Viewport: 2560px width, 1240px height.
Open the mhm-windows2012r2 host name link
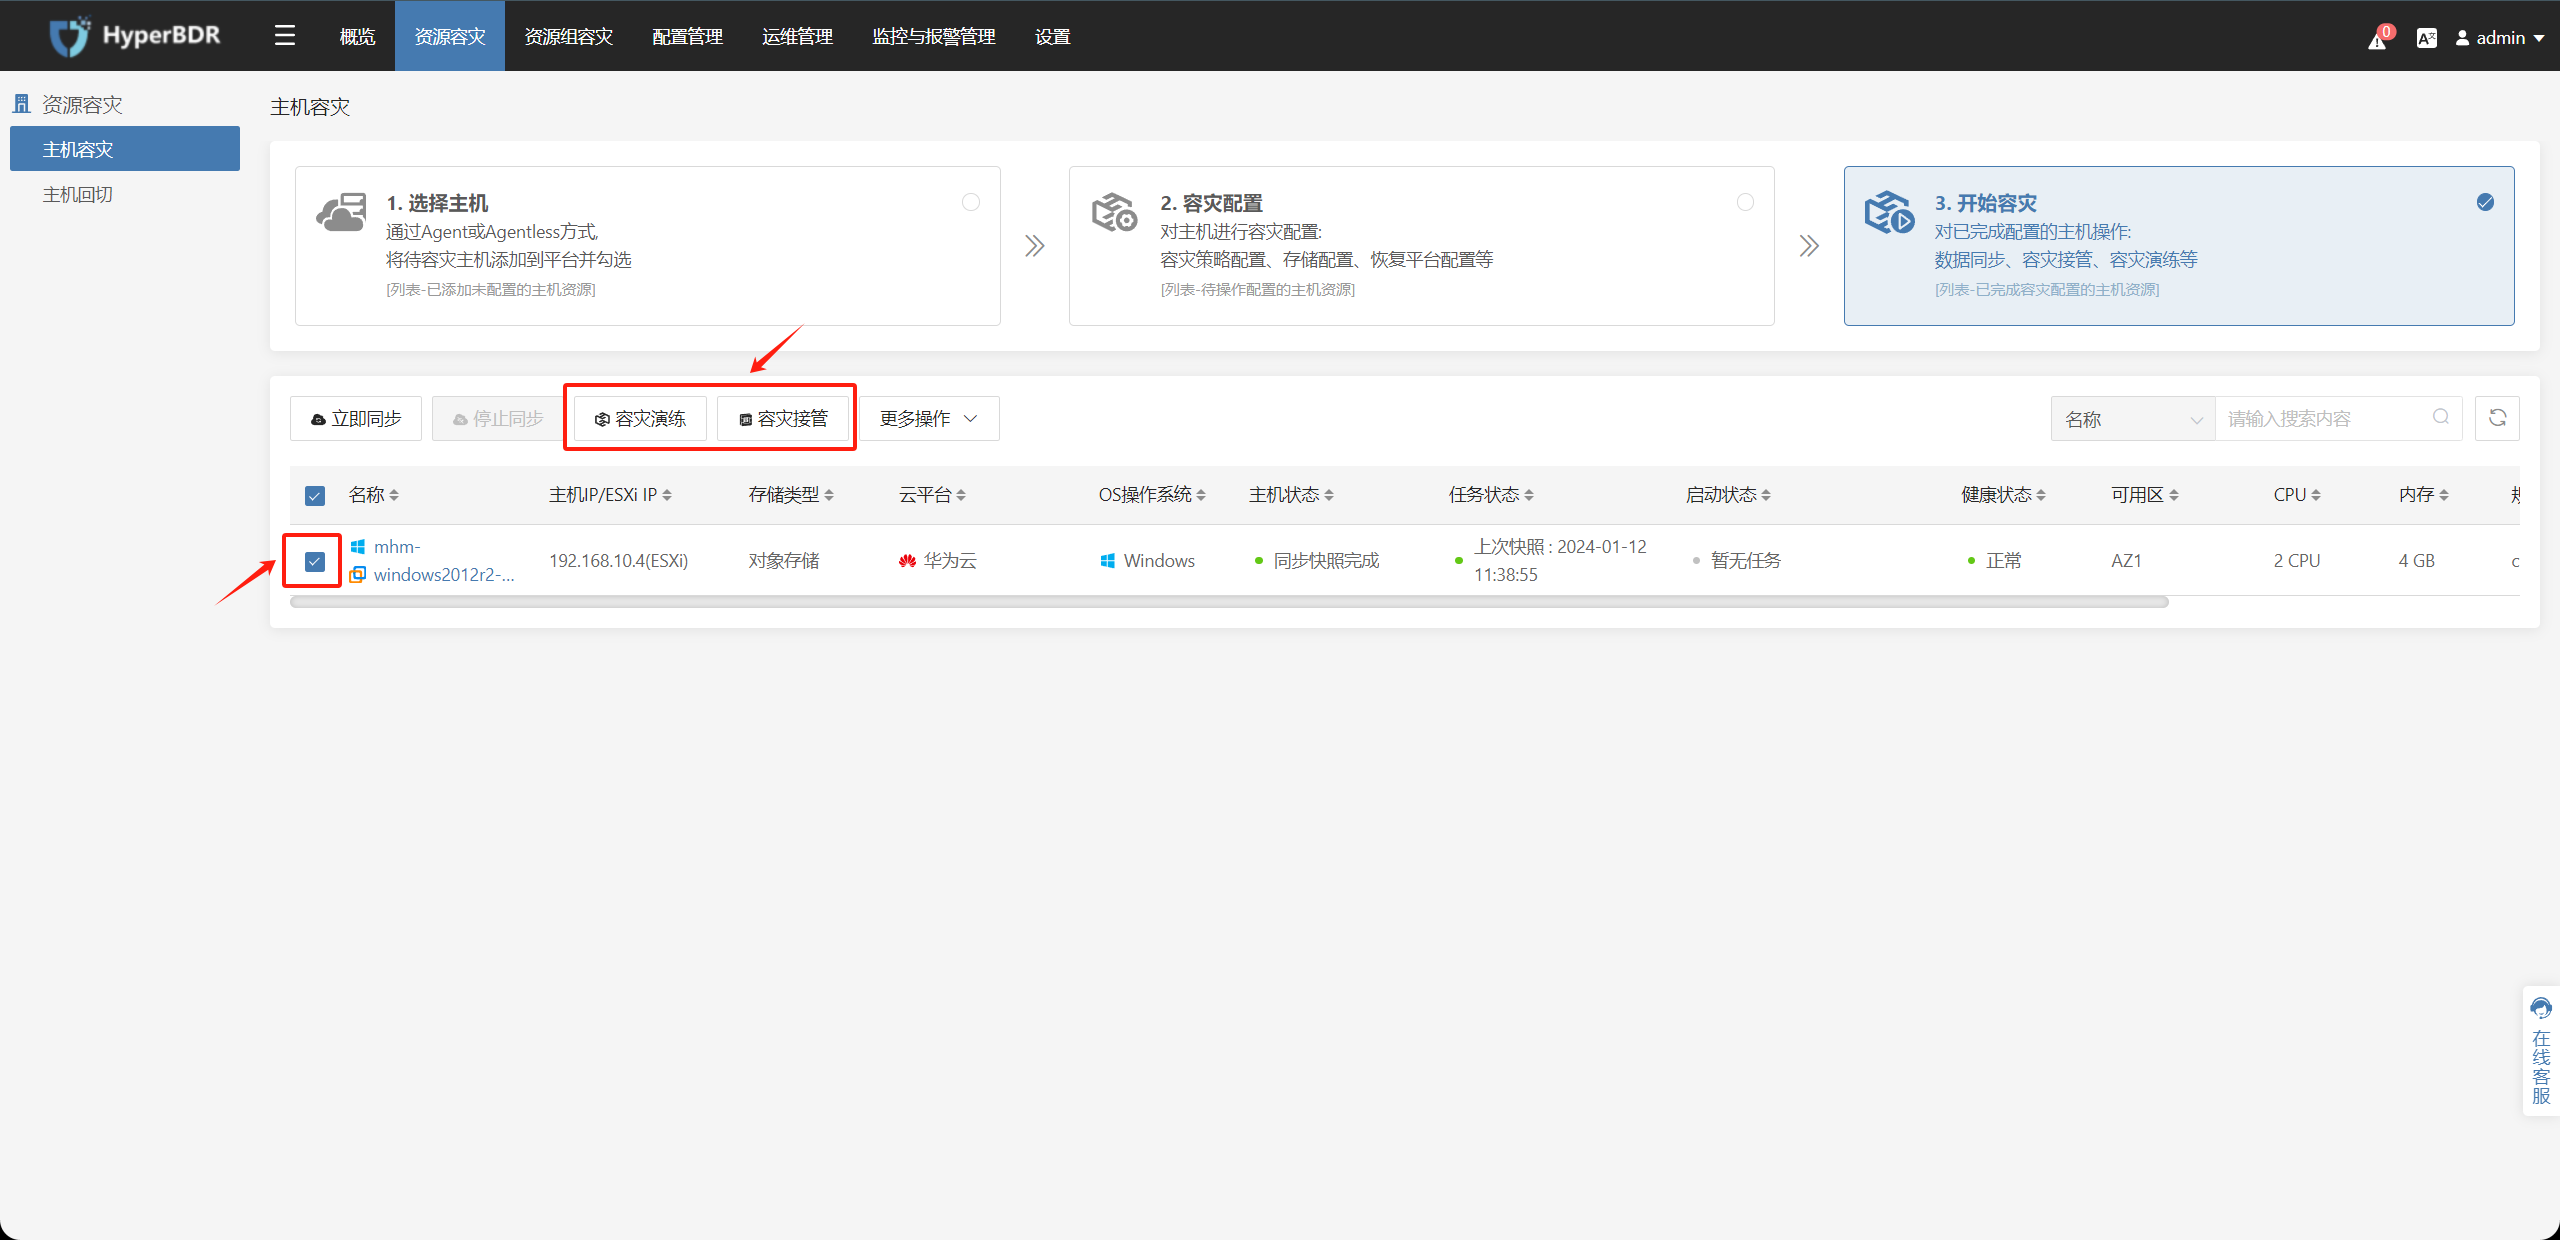coord(444,560)
